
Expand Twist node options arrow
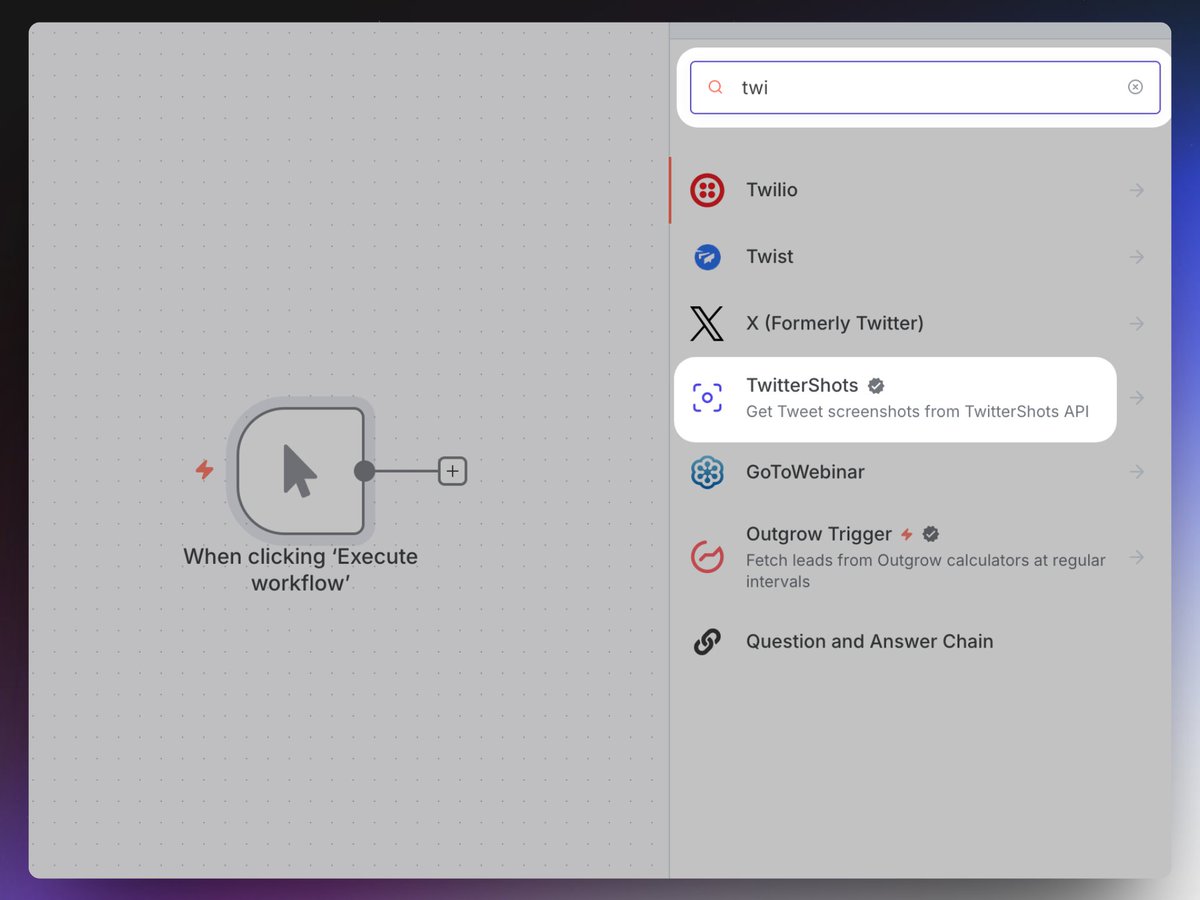[x=1136, y=257]
